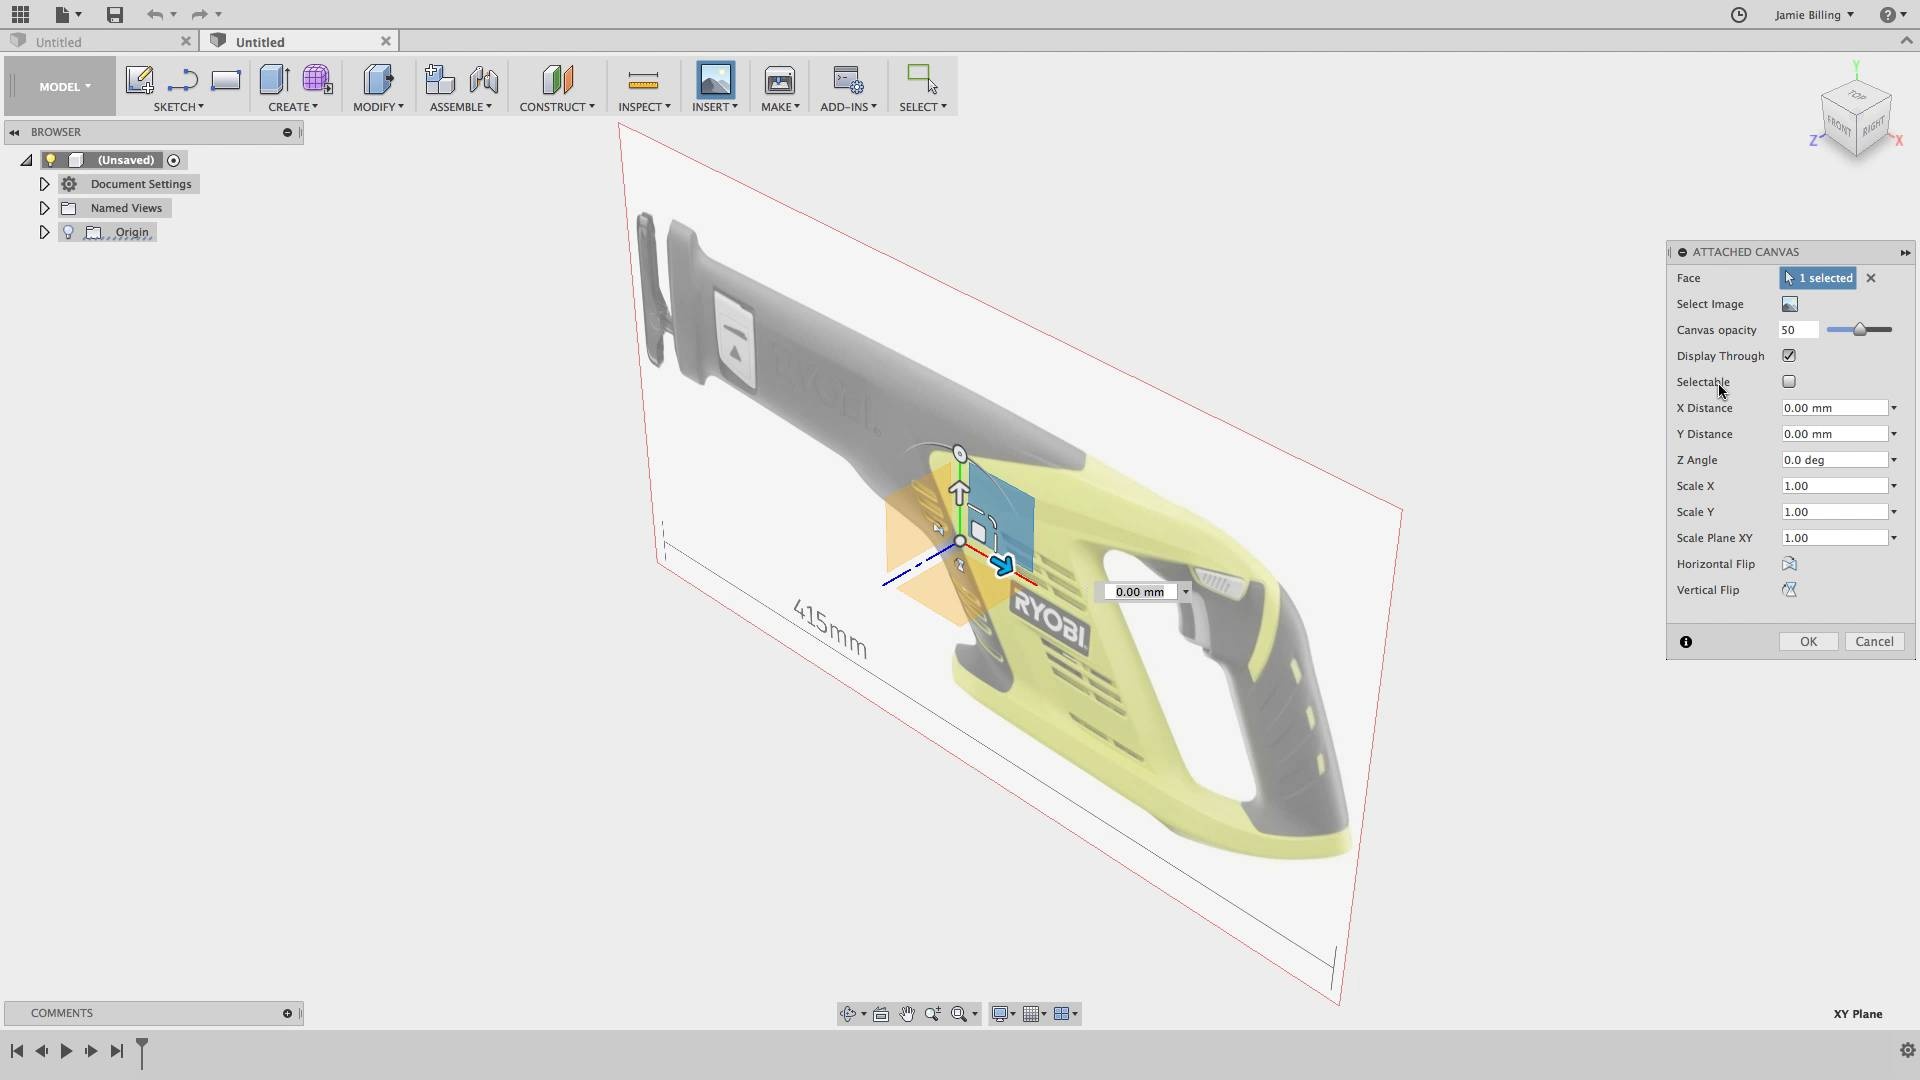
Task: Click OK to confirm the Attached Canvas
Action: [1808, 641]
